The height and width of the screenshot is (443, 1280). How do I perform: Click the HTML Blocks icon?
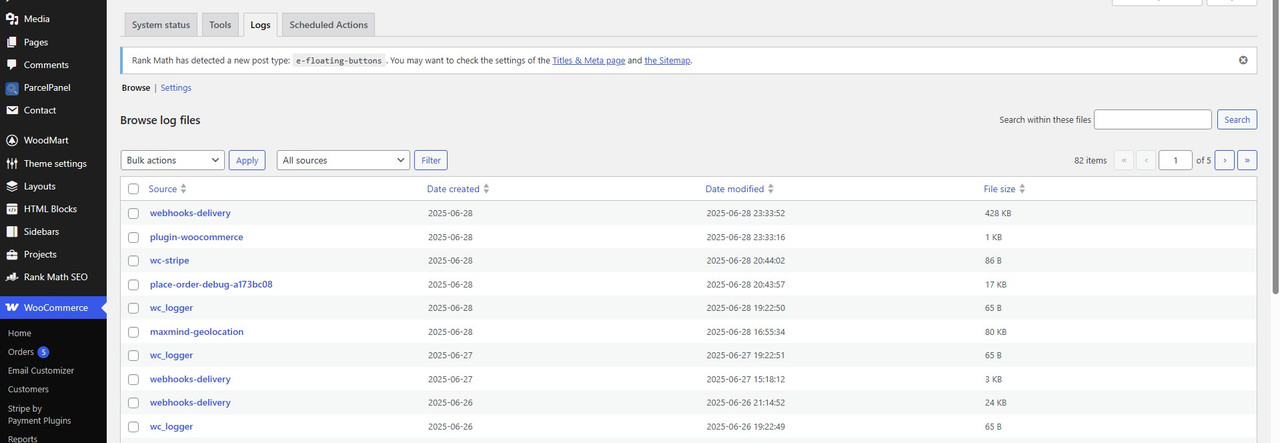tap(12, 209)
